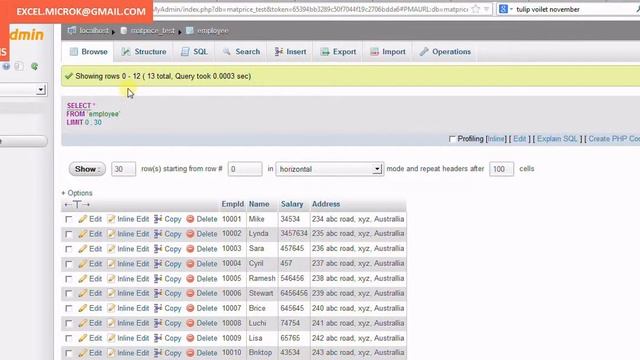
Task: Expand the + Options link
Action: click(77, 193)
